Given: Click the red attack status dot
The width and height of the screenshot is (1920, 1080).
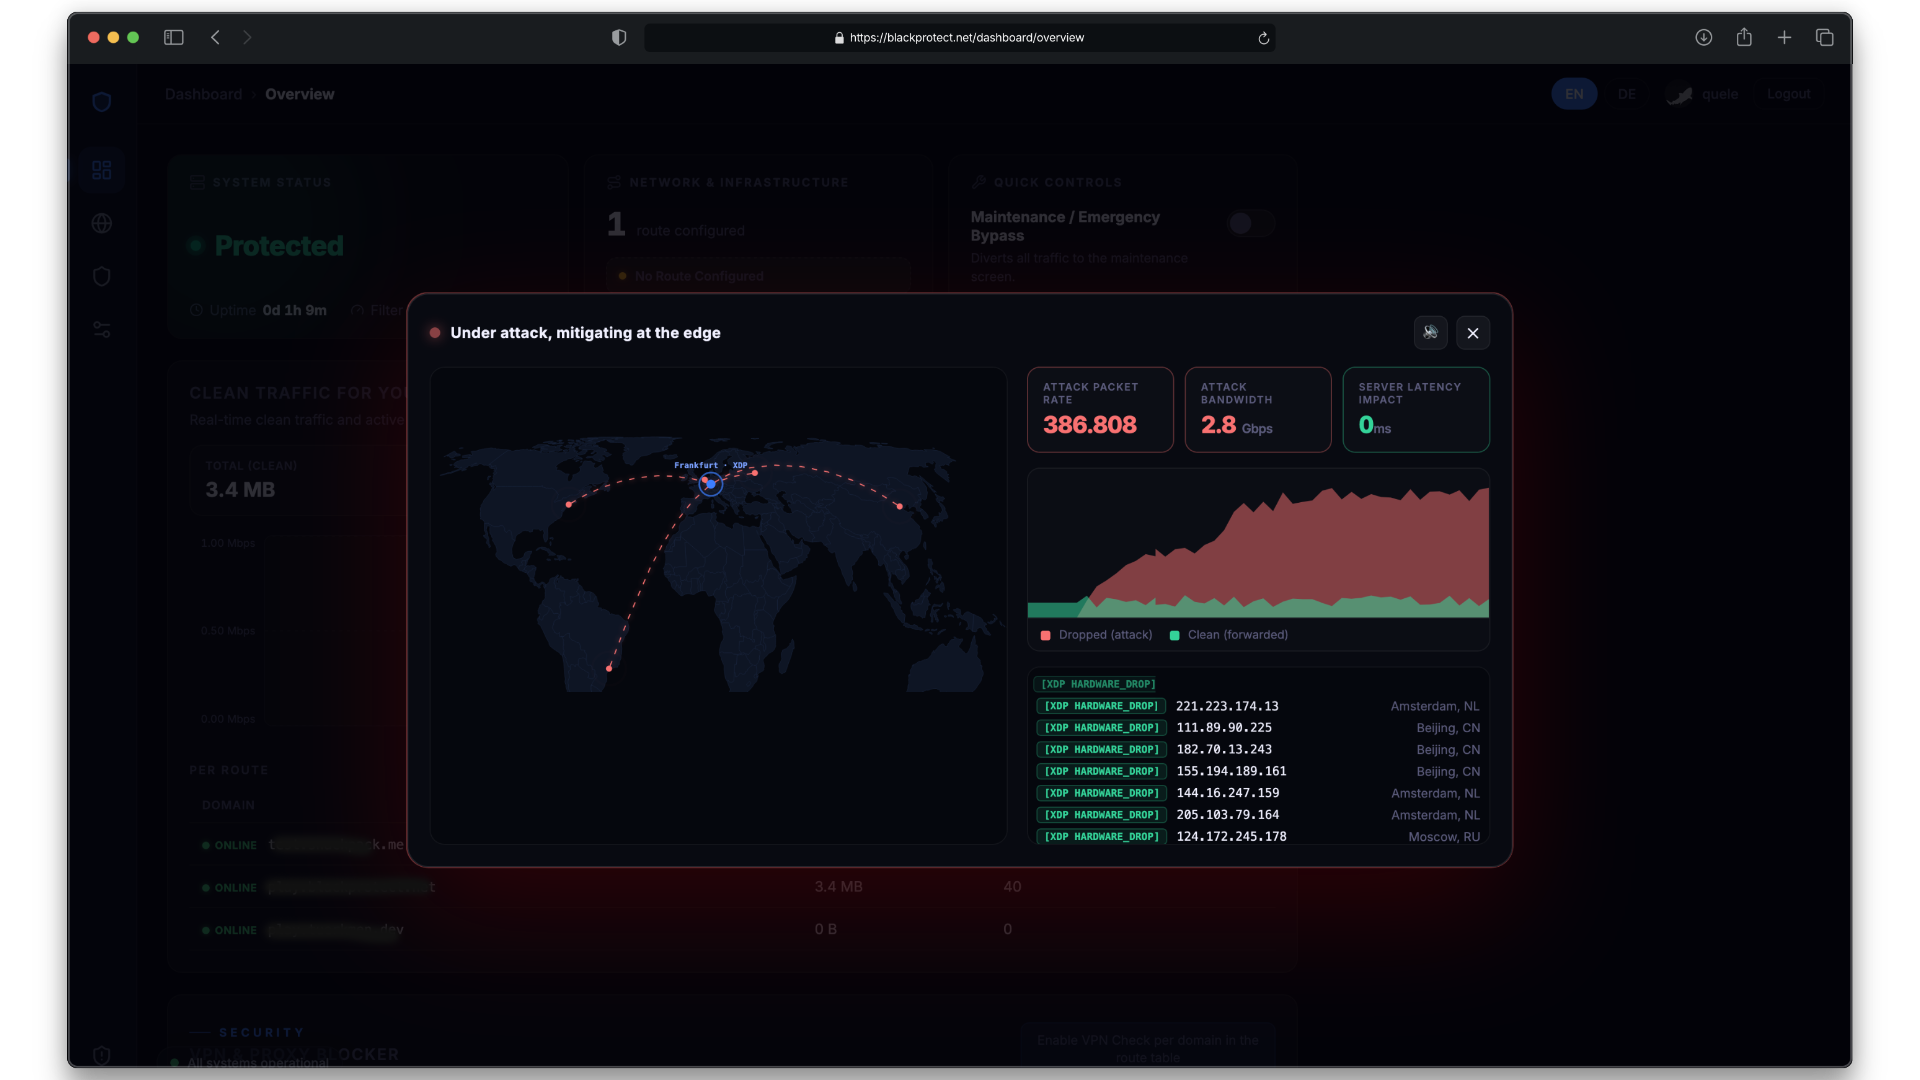Looking at the screenshot, I should click(434, 333).
